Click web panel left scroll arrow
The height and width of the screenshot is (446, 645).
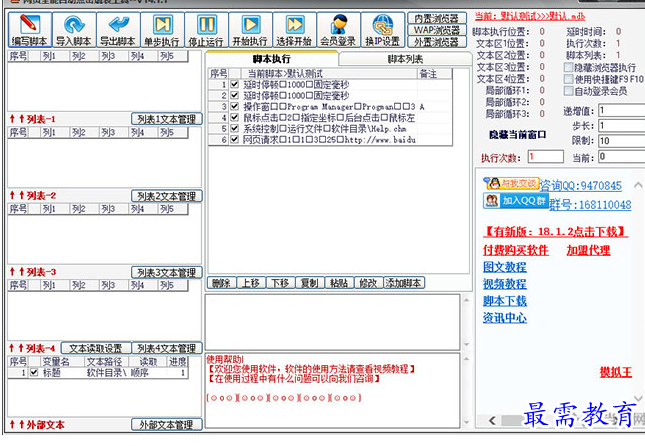tap(492, 420)
